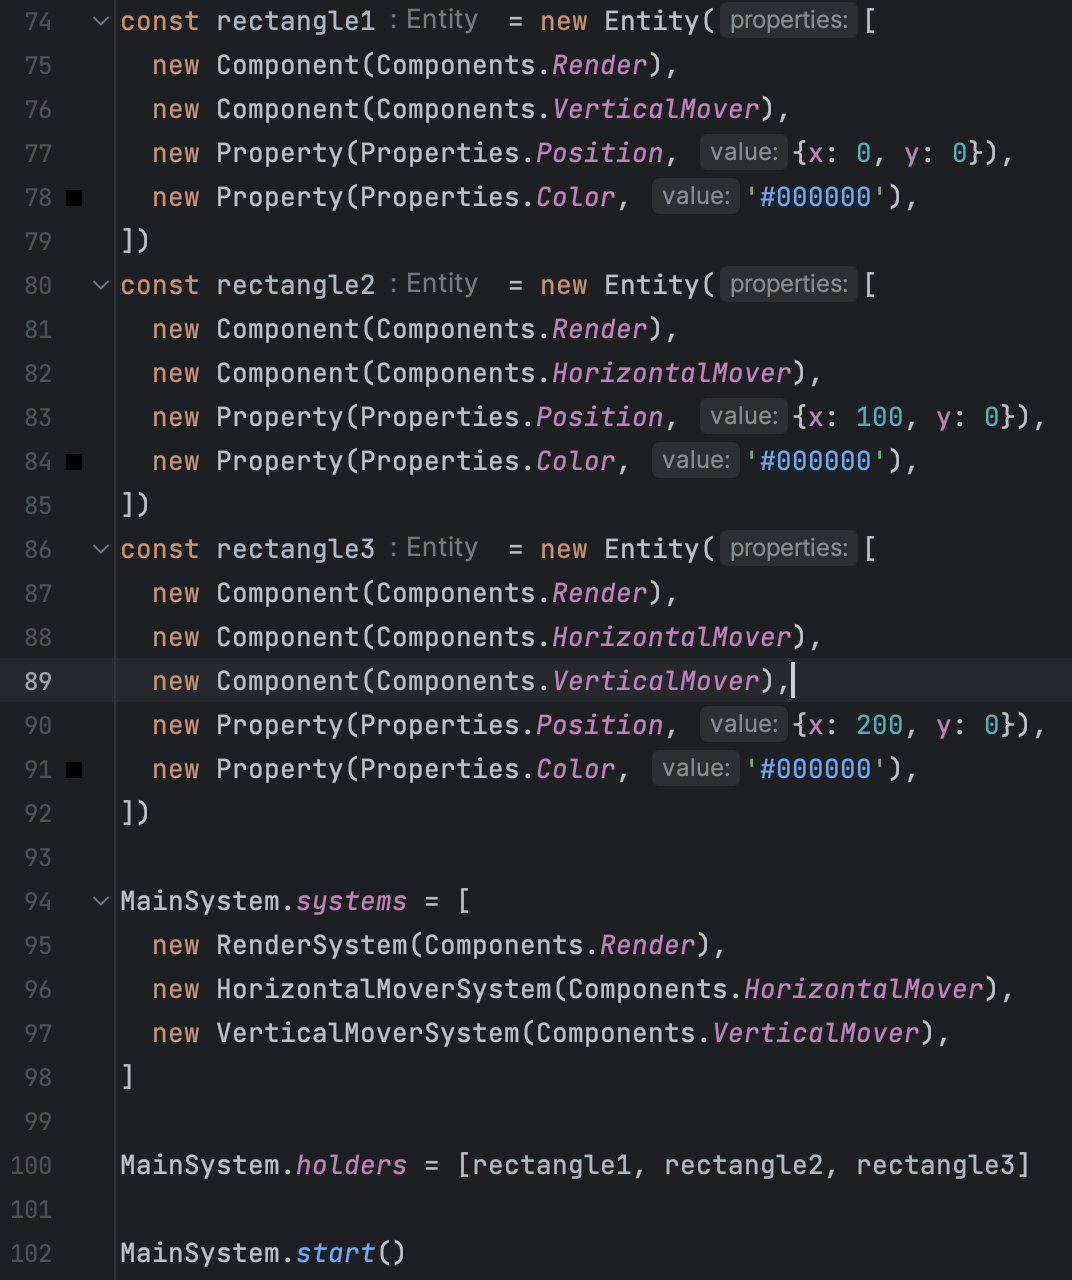Screen dimensions: 1072x1280
Task: Click the VerticalMoverSystem constructor name
Action: pos(368,1033)
